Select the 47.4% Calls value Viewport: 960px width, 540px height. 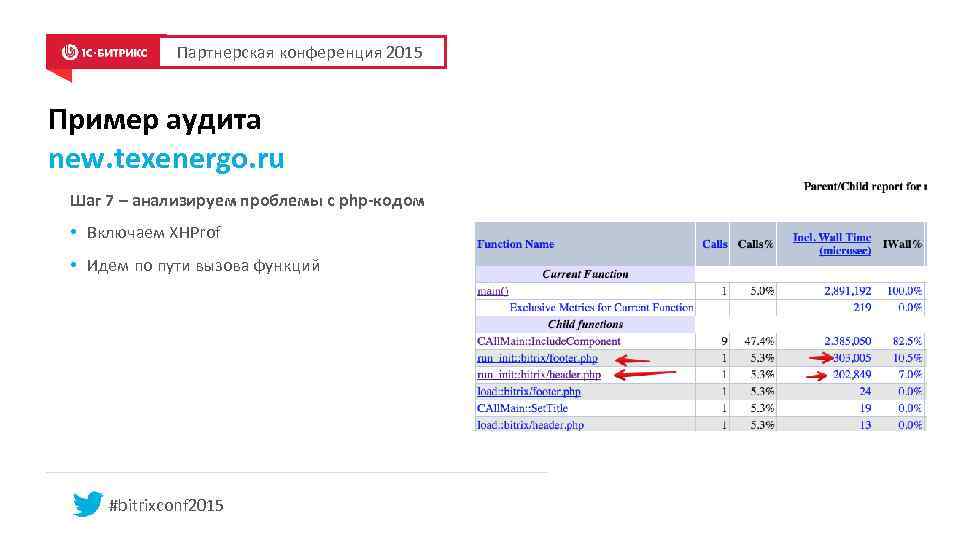tap(759, 341)
